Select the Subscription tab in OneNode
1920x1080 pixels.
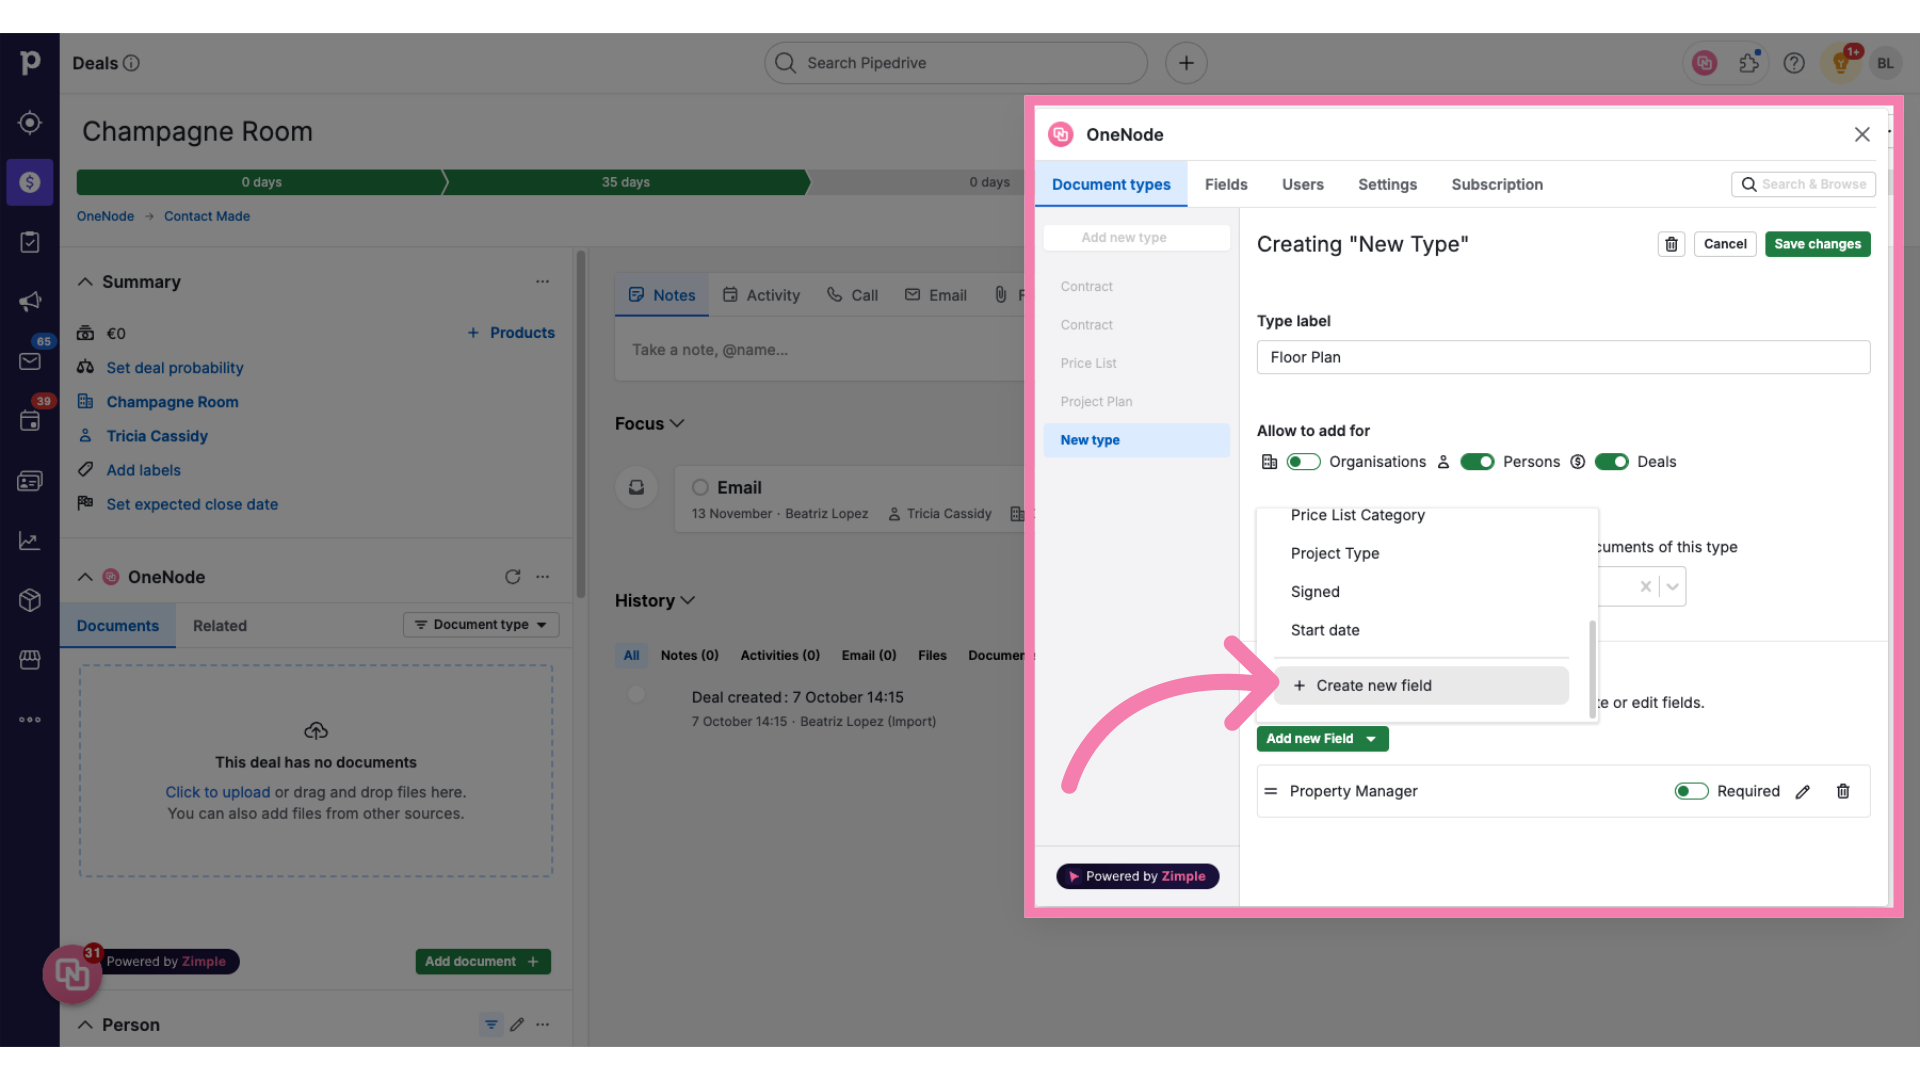click(x=1497, y=183)
